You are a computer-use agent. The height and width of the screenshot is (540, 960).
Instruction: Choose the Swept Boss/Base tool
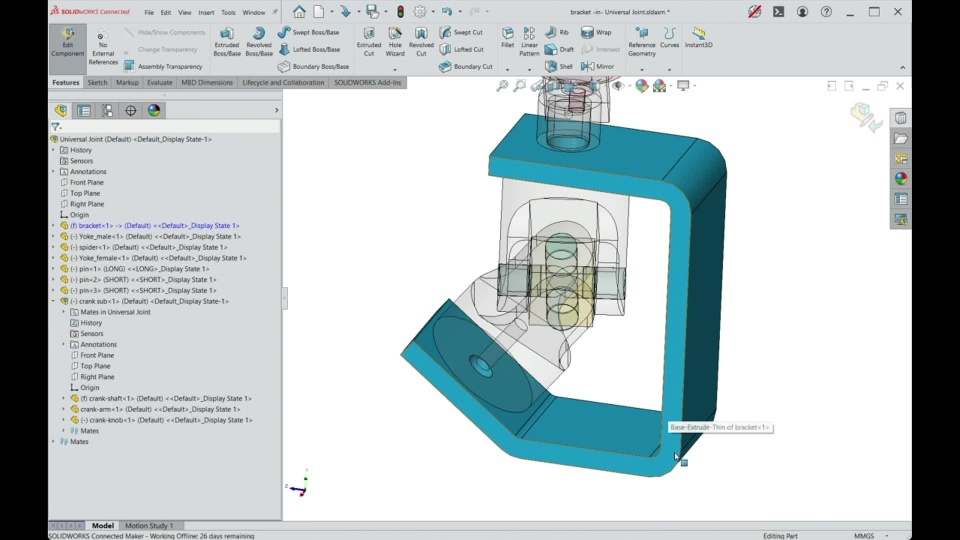(308, 32)
